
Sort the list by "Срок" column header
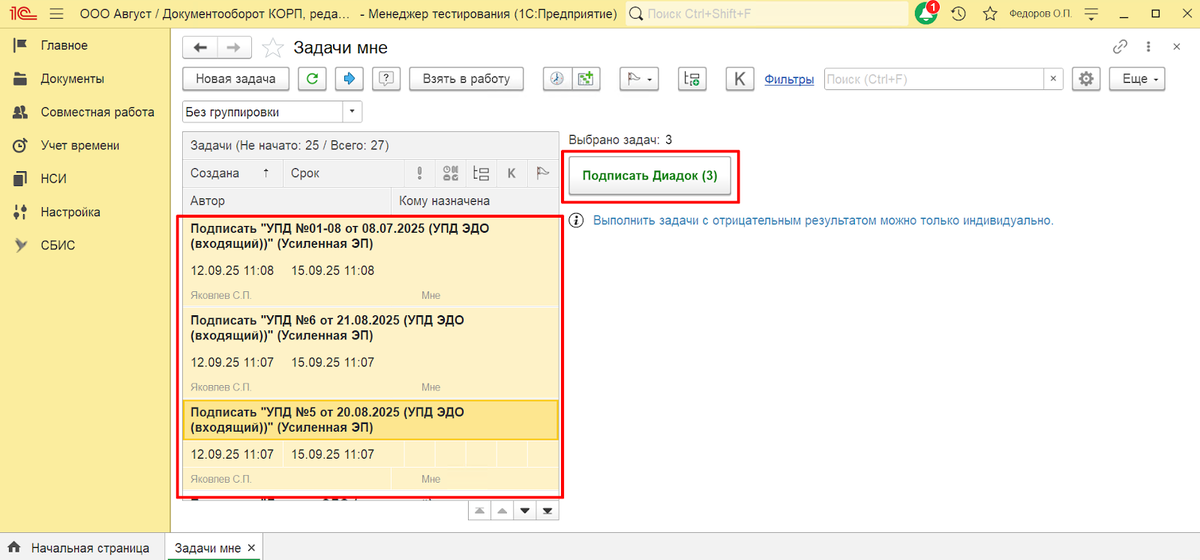(x=305, y=173)
